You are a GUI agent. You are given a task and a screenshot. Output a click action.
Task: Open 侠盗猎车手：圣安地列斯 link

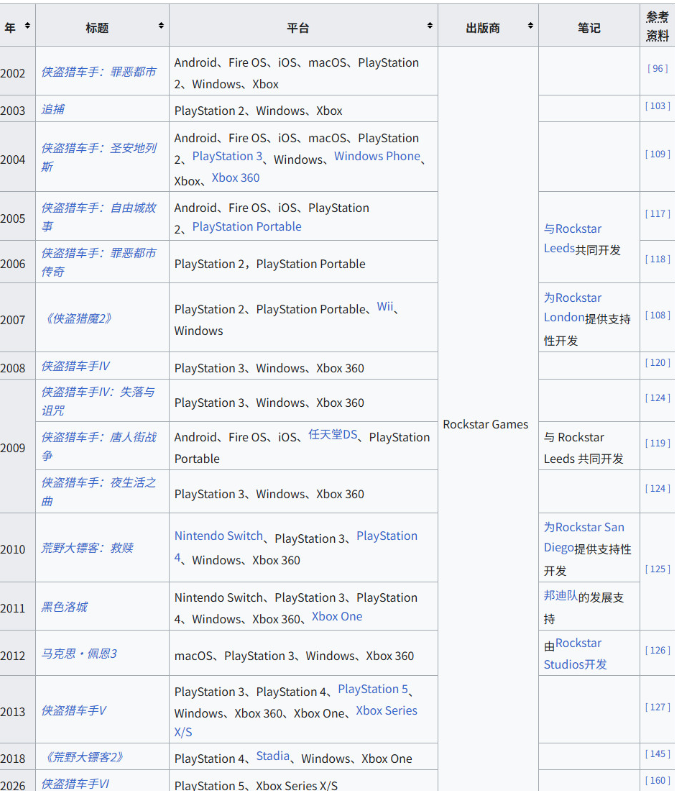(x=99, y=157)
